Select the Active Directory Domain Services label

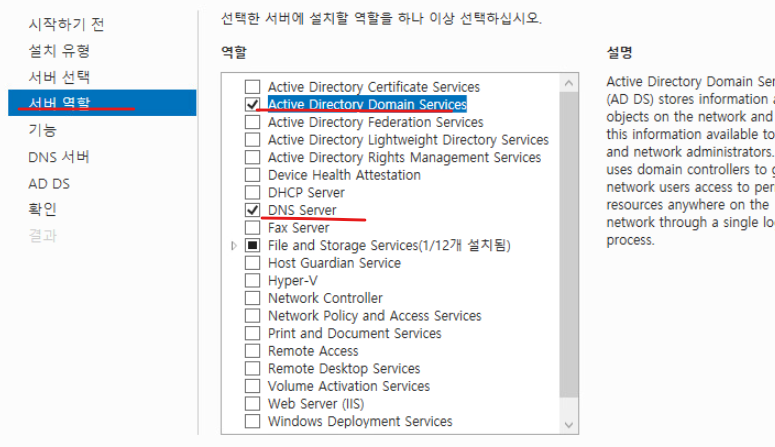pyautogui.click(x=367, y=104)
